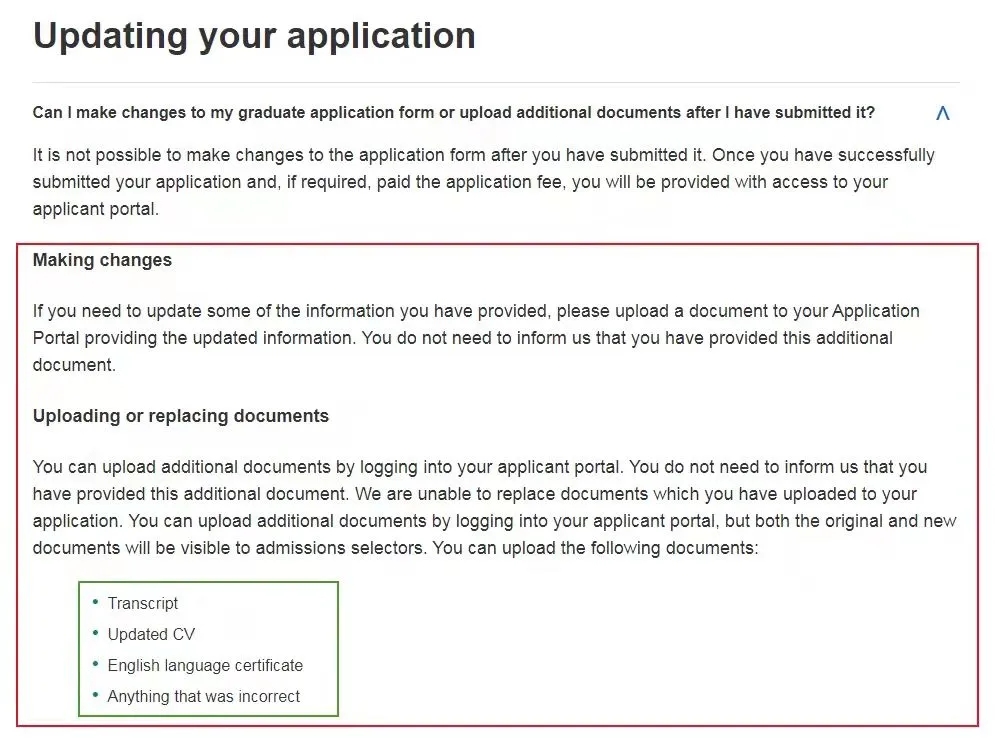Select the 'Uploading or replacing documents' subheading
This screenshot has width=995, height=743.
[181, 416]
